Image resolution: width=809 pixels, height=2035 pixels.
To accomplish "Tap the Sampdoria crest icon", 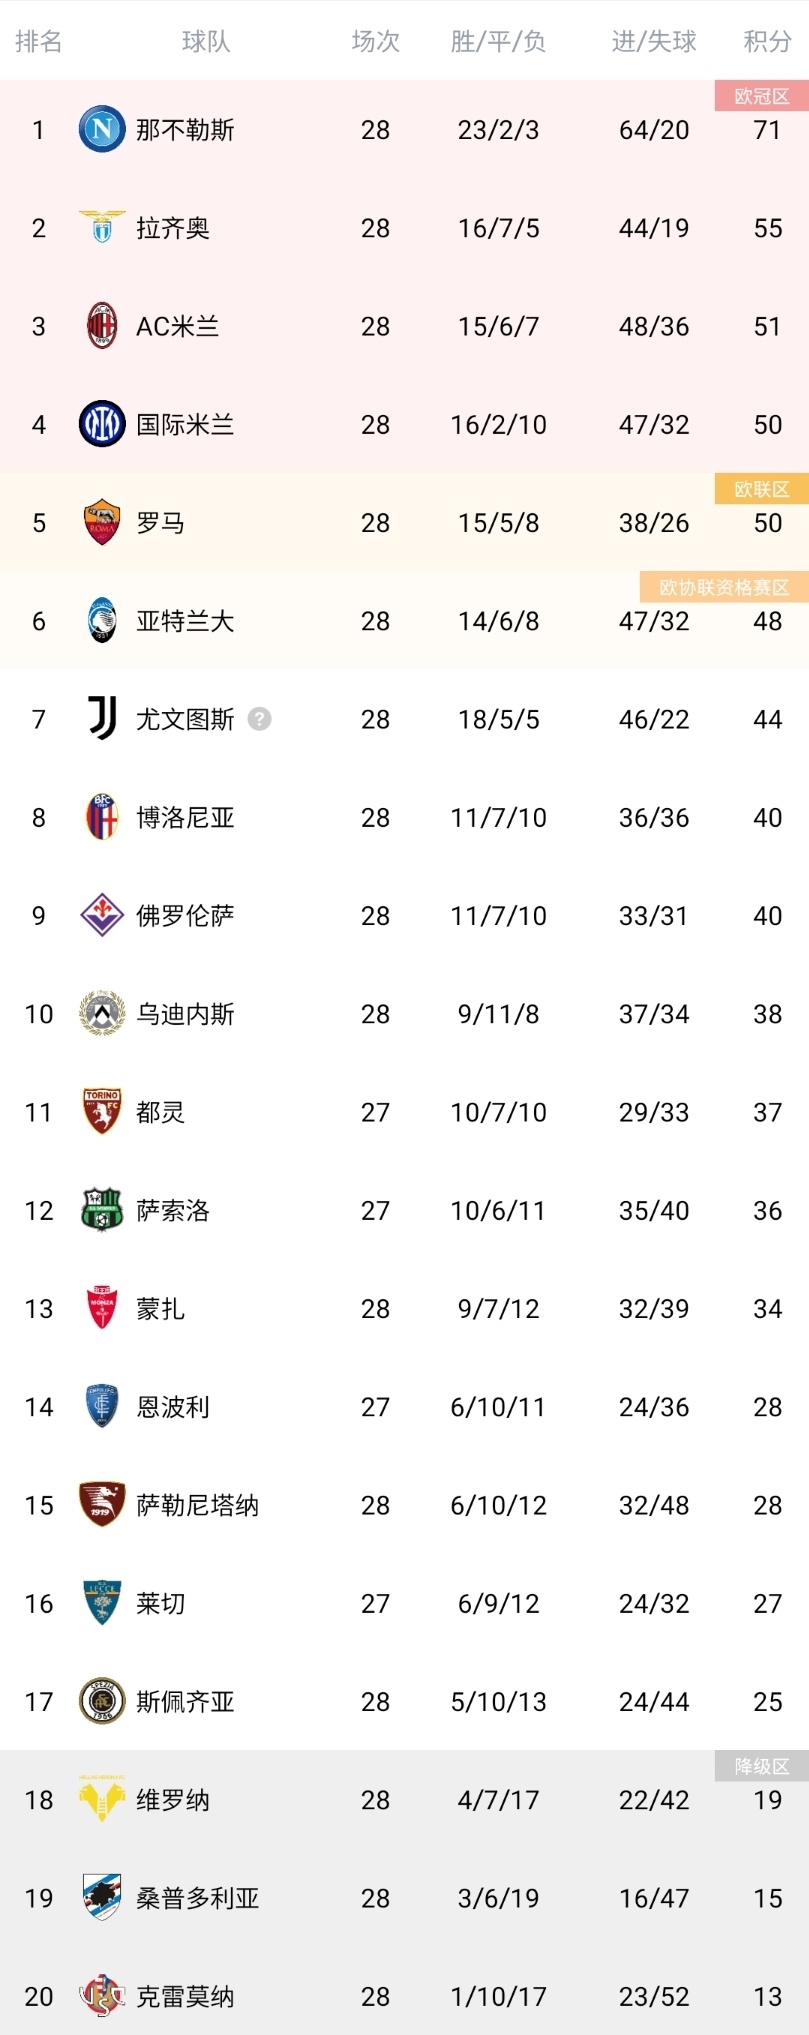I will click(102, 1898).
